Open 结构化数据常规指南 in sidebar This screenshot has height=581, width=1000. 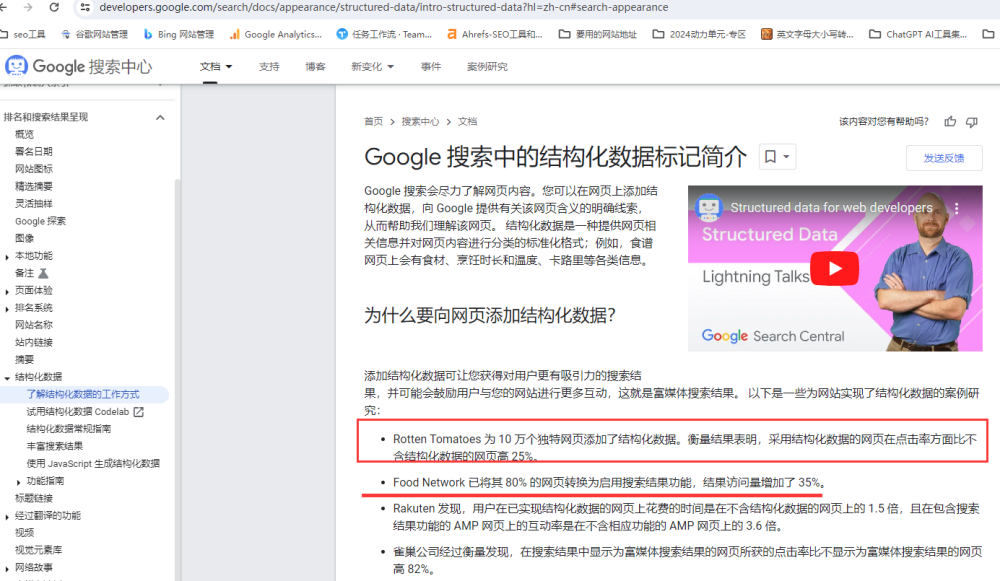tap(69, 429)
